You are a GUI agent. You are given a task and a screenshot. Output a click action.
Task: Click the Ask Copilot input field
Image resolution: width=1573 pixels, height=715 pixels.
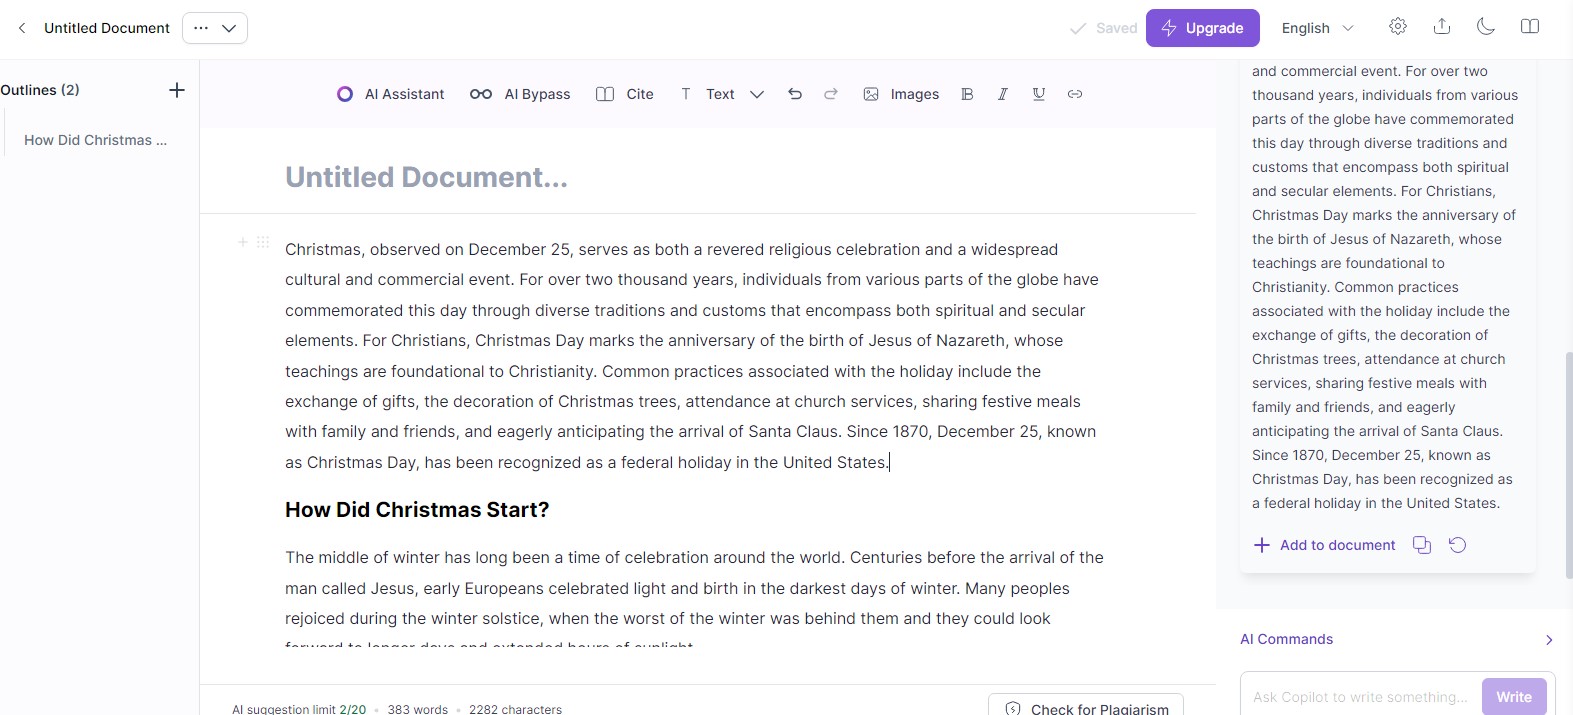click(x=1361, y=697)
